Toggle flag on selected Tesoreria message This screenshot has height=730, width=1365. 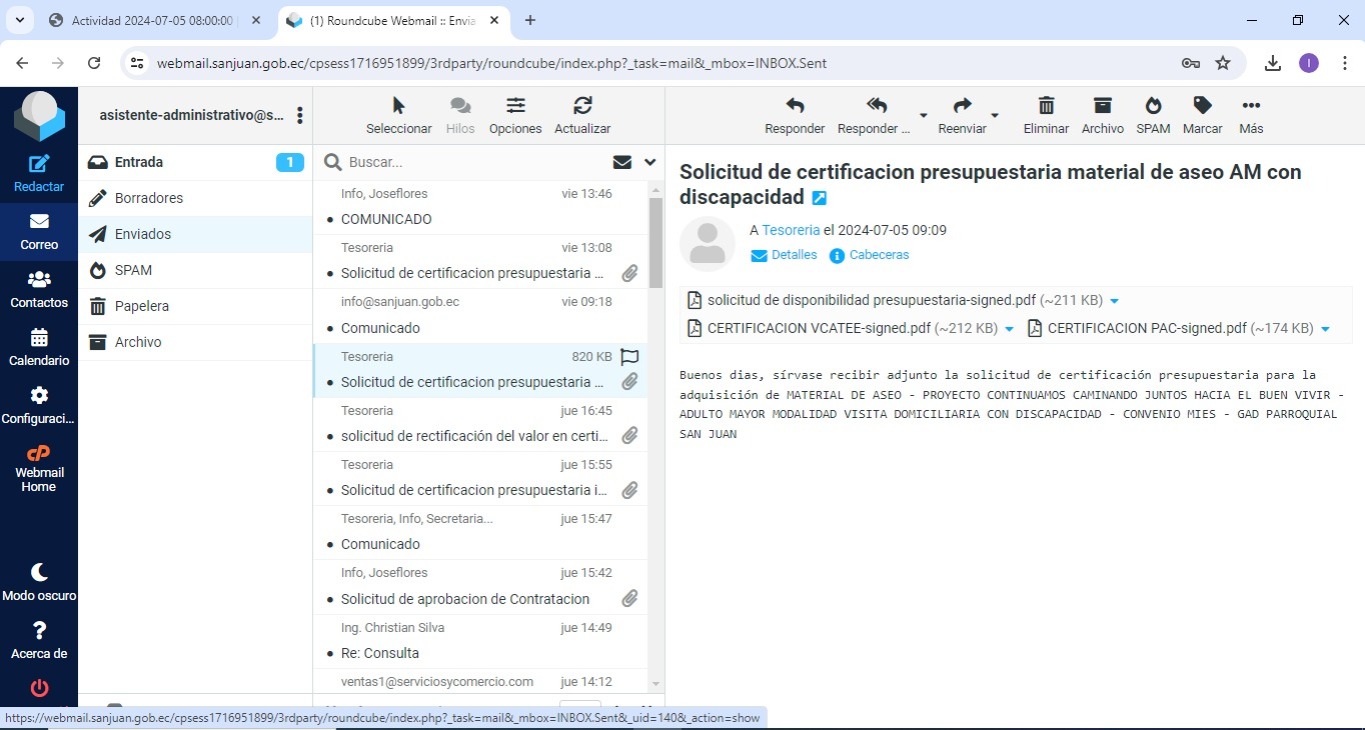629,356
